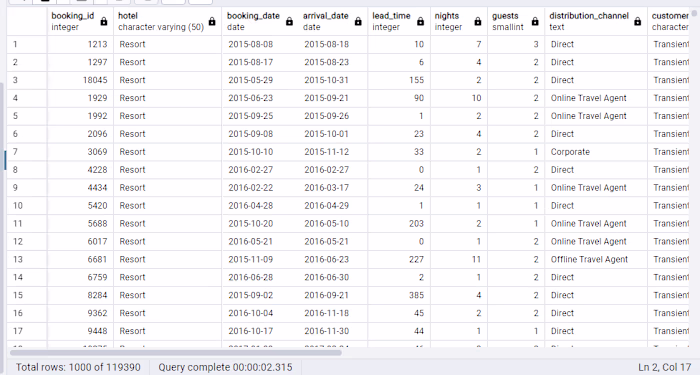Select entire row 17 via its row number
700x375 pixels.
pos(27,331)
